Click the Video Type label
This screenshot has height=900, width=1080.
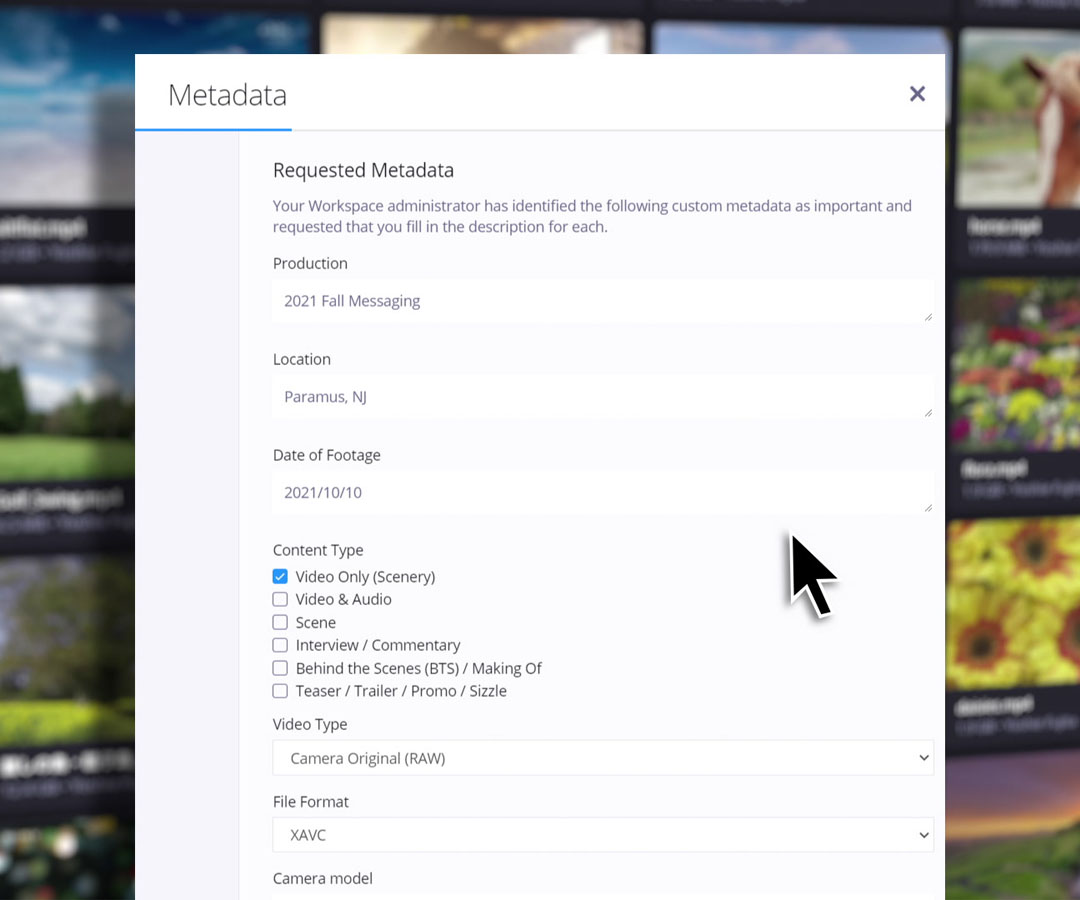[310, 724]
